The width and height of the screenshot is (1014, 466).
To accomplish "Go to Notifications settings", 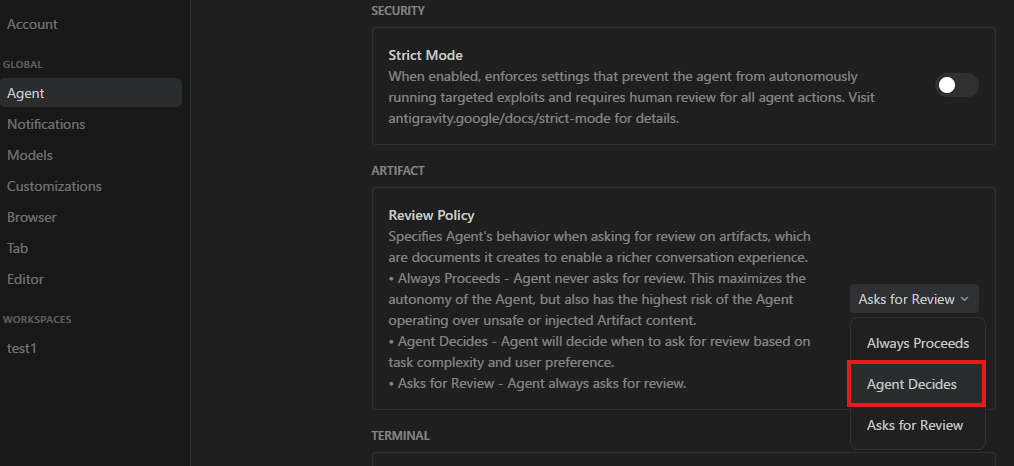I will (46, 124).
